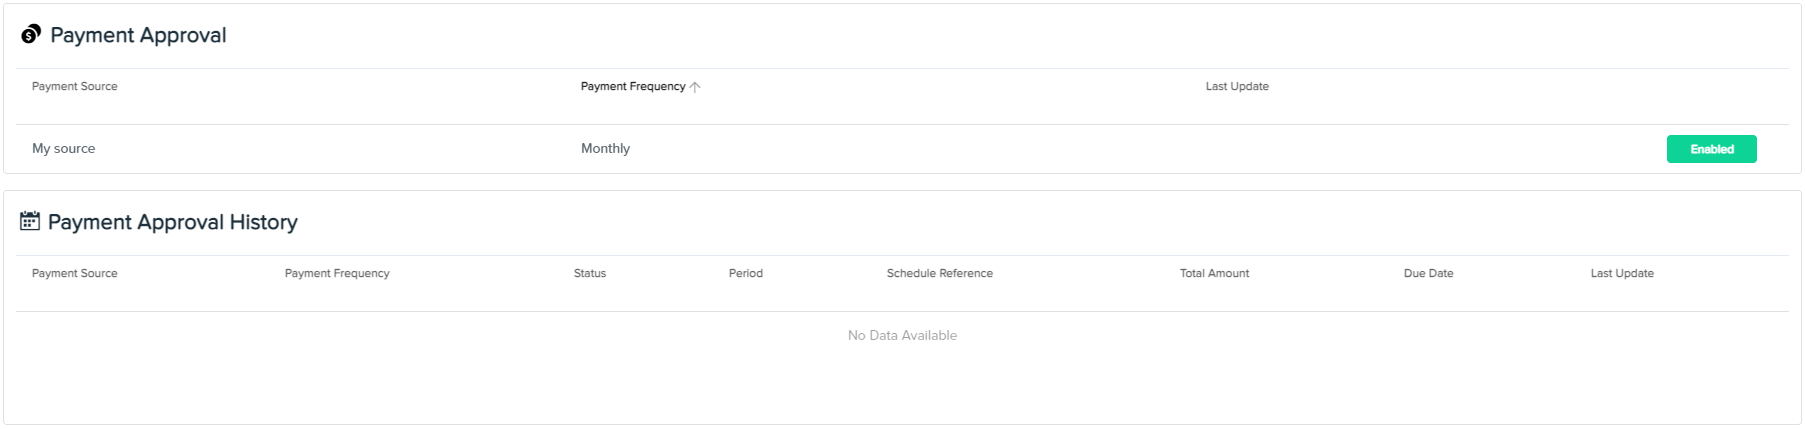Sort approval table by Last Update
The height and width of the screenshot is (429, 1805).
coord(1237,87)
